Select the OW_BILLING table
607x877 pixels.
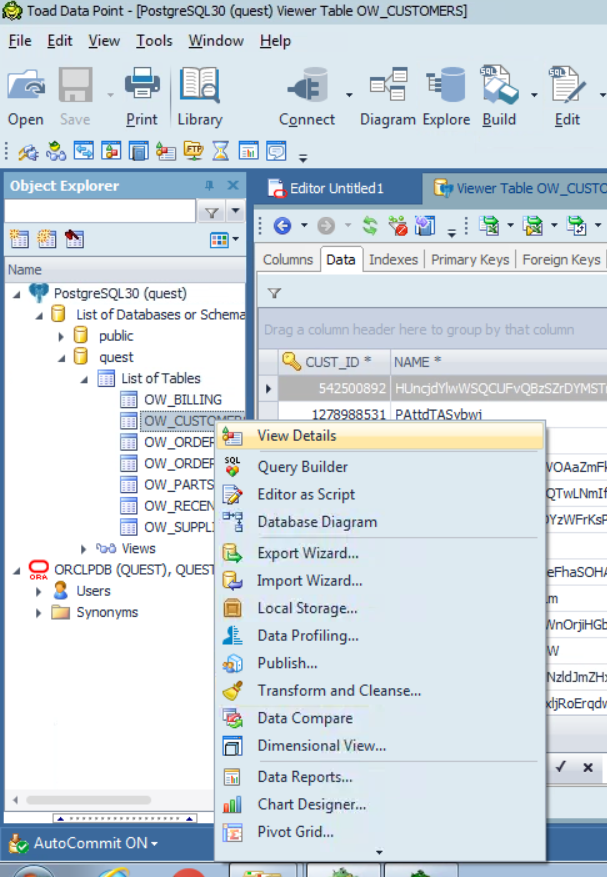tap(182, 399)
